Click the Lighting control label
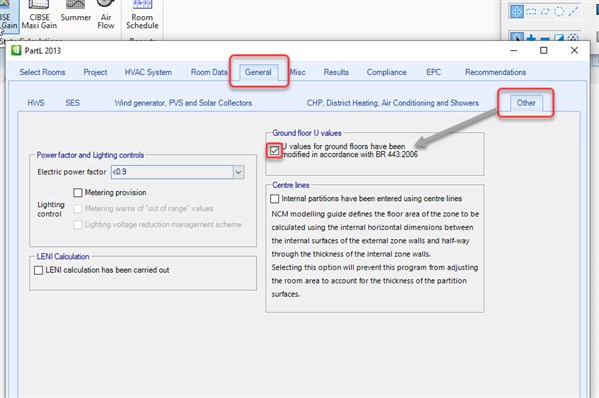 (51, 209)
